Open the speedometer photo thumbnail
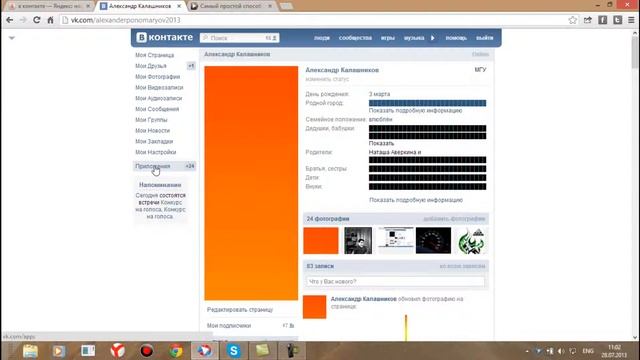The image size is (640, 360). pyautogui.click(x=433, y=241)
